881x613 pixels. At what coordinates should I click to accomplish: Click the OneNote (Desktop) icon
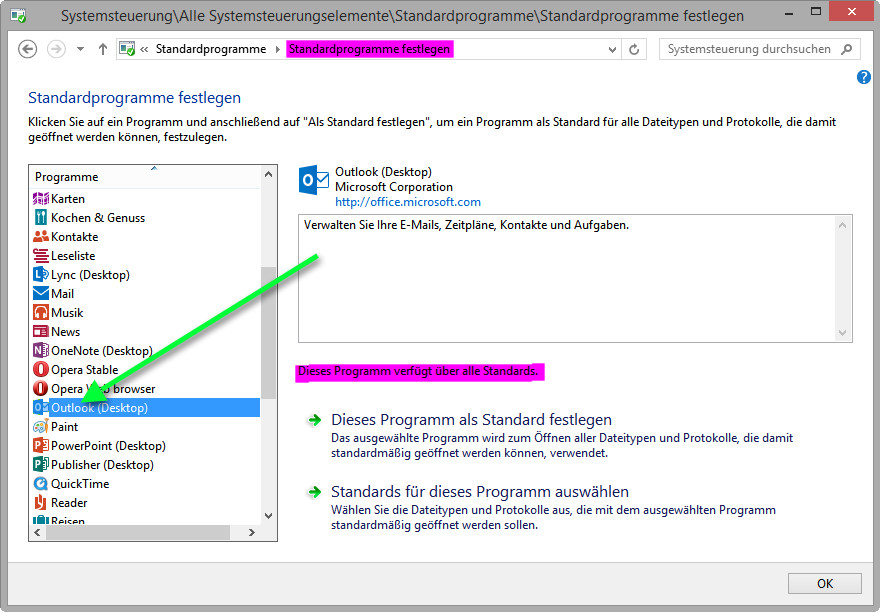(40, 351)
